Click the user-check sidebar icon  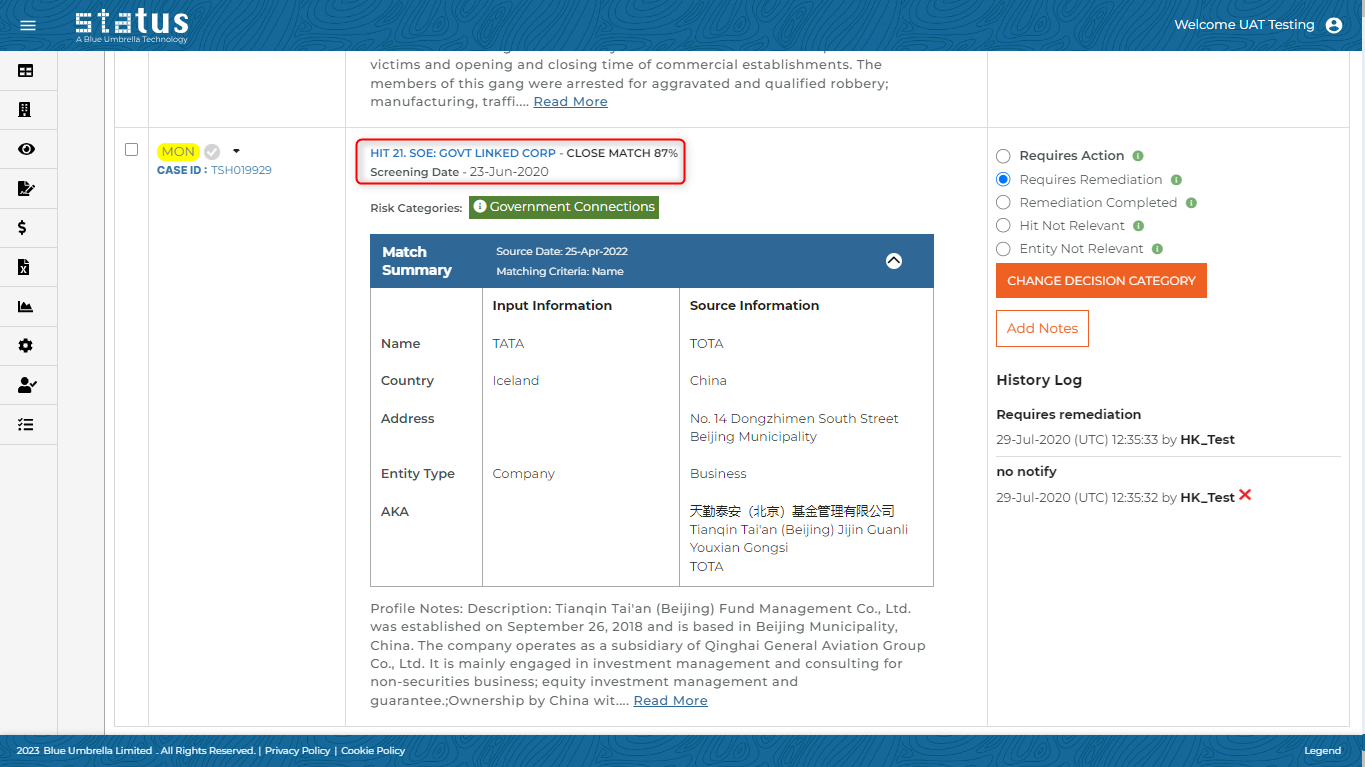coord(27,385)
